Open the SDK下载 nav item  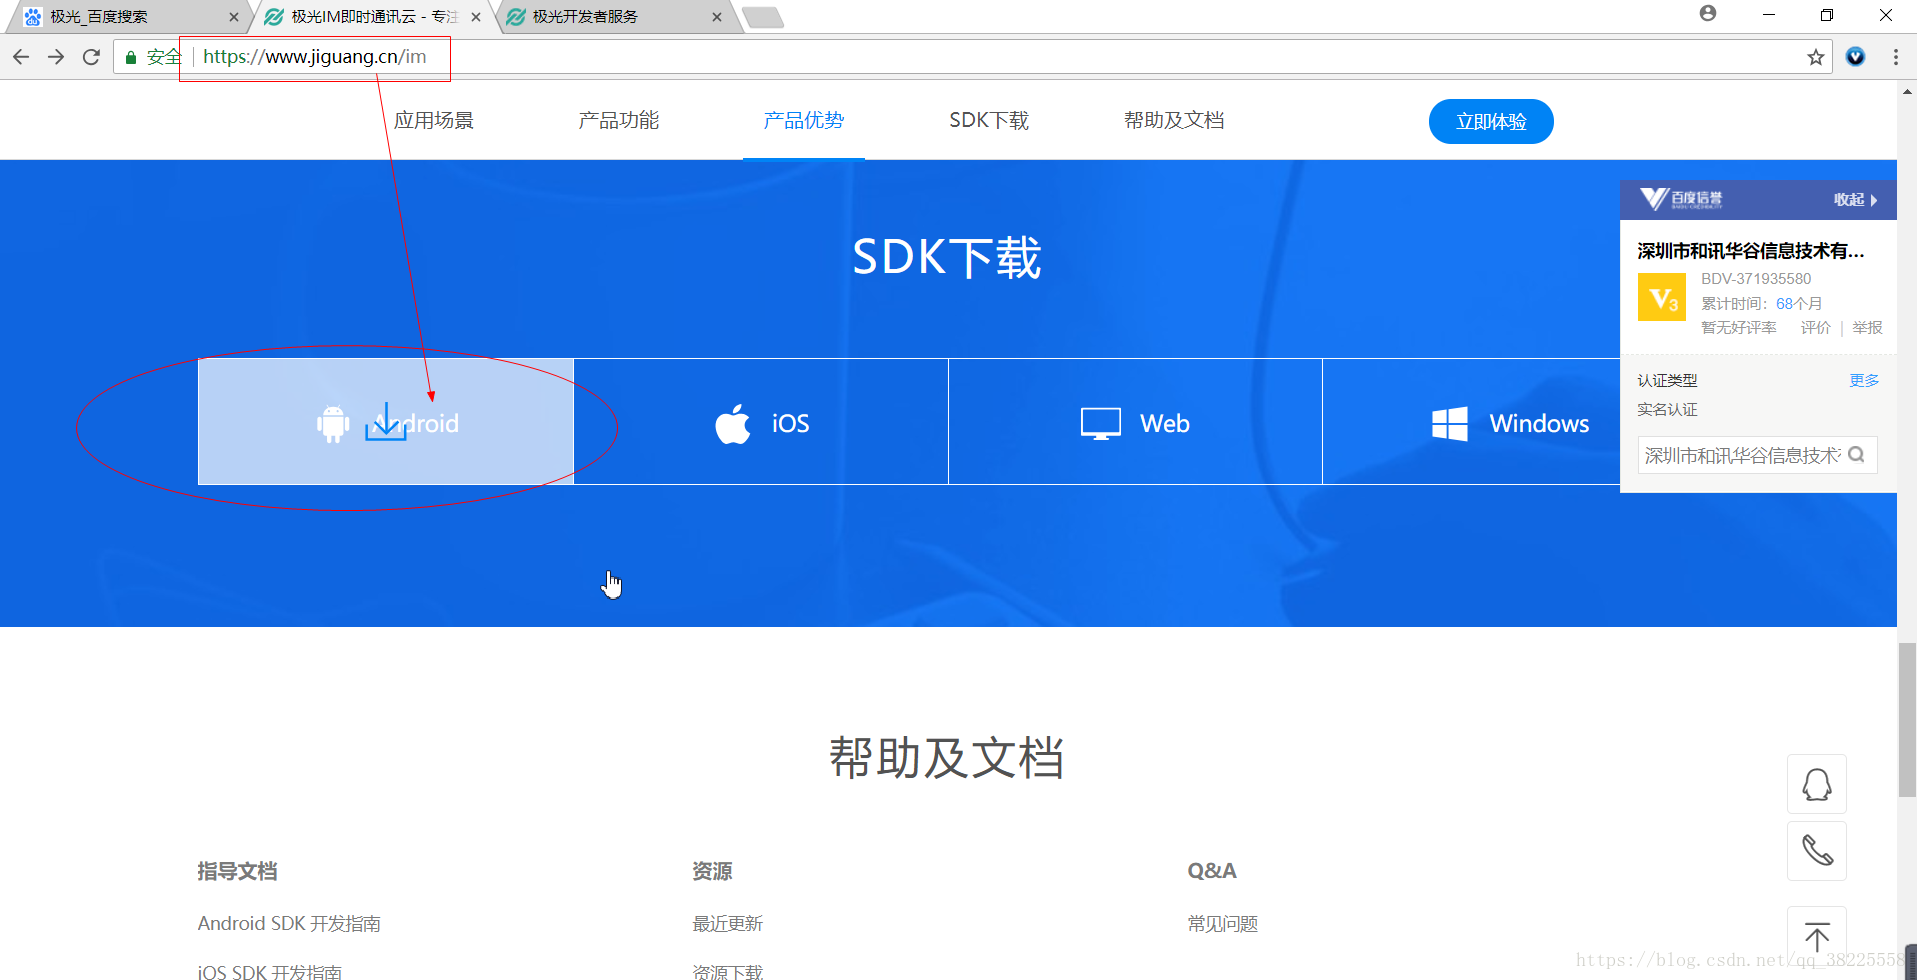coord(989,120)
